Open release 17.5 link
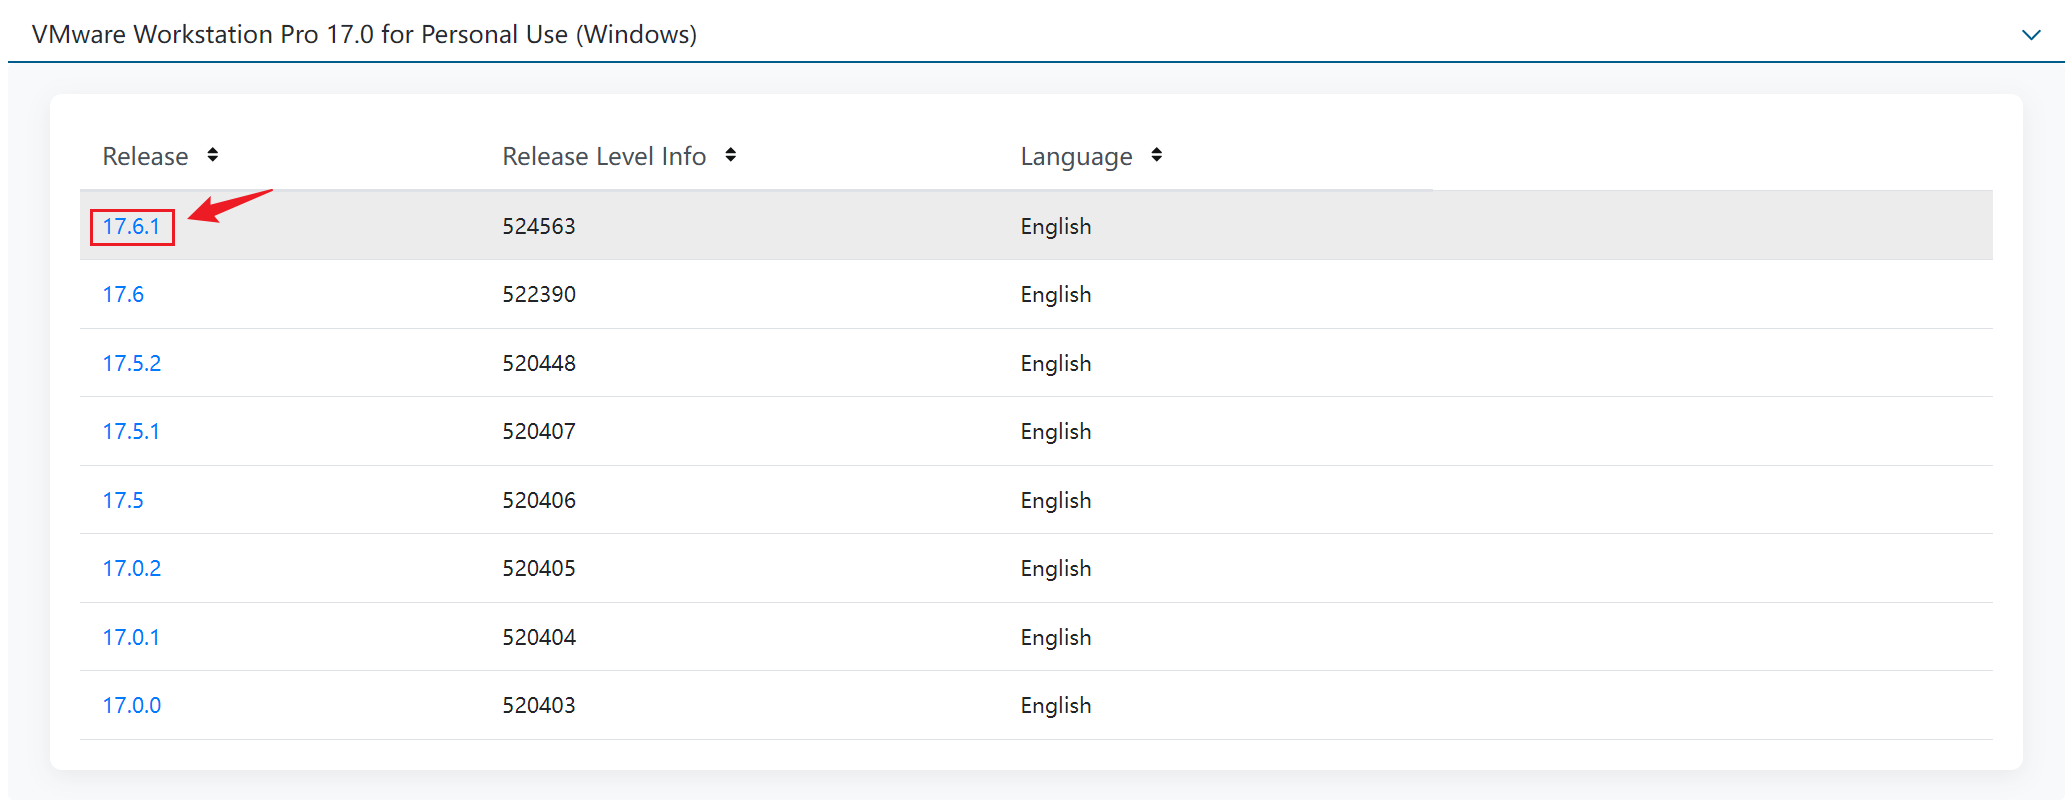The height and width of the screenshot is (806, 2072). click(x=123, y=501)
